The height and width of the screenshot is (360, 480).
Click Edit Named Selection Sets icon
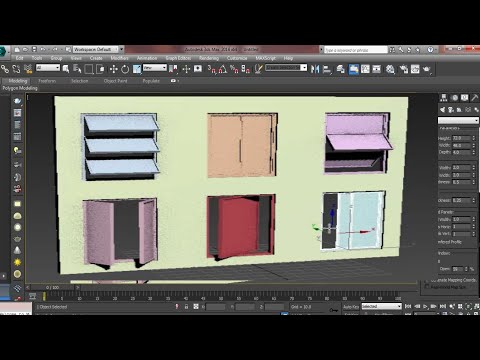258,69
